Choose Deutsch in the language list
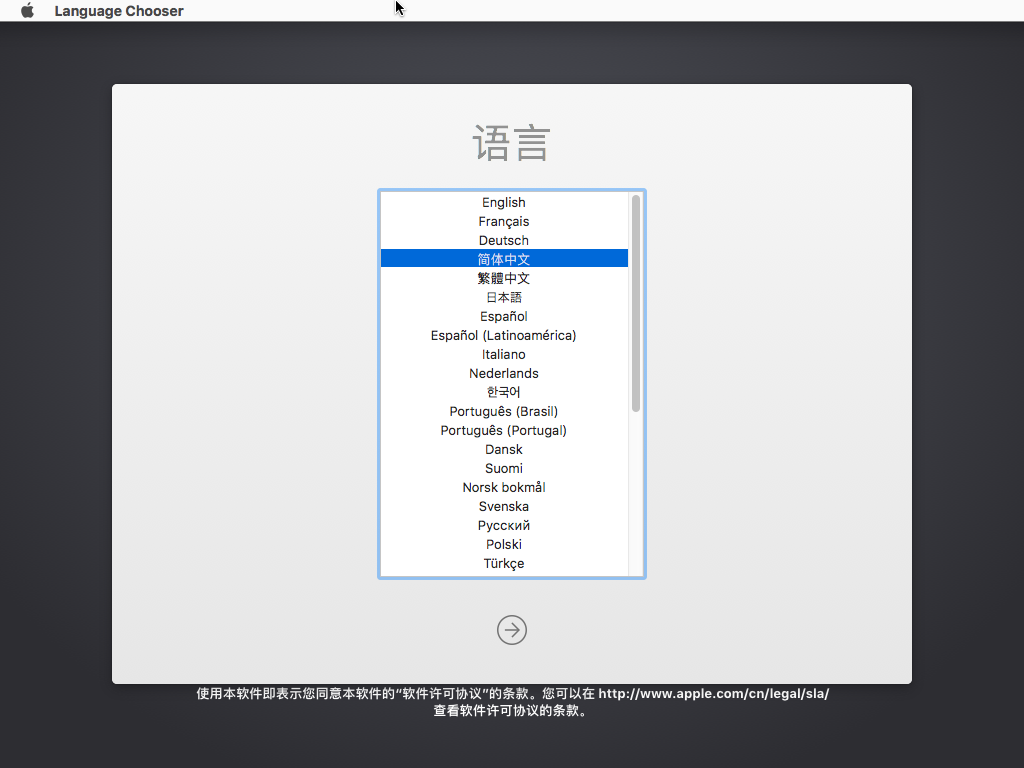Viewport: 1024px width, 768px height. point(503,241)
